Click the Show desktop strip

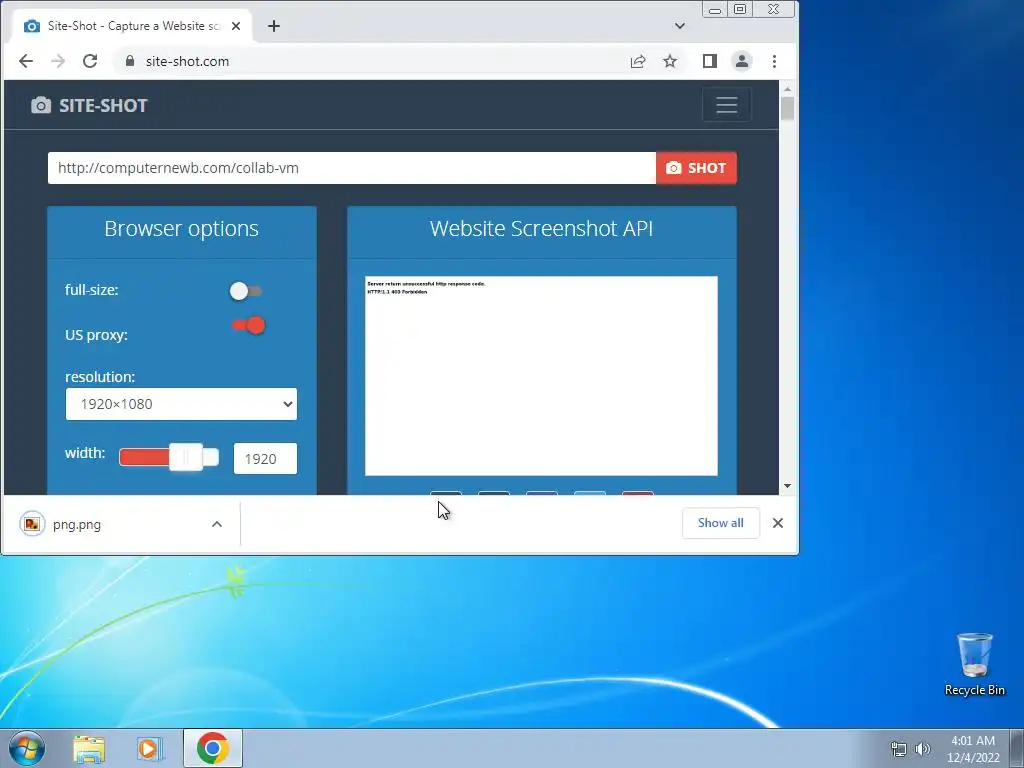click(1017, 748)
